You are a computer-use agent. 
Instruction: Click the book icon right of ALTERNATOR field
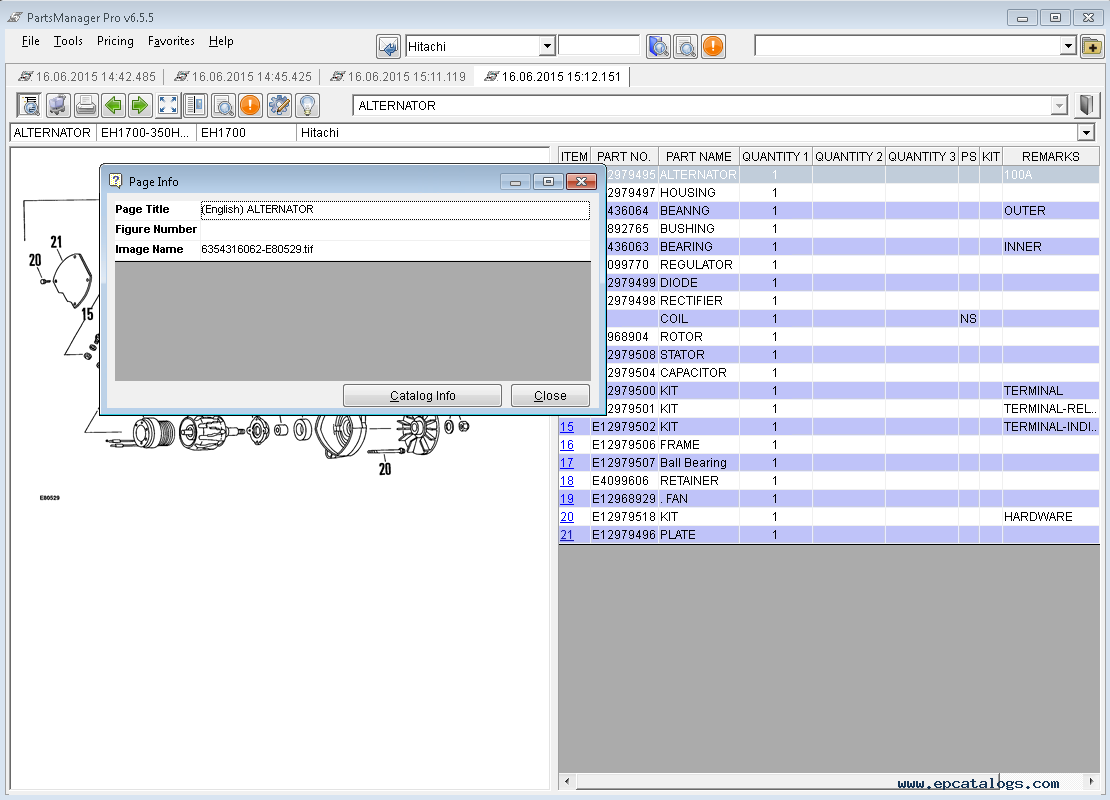(1087, 105)
